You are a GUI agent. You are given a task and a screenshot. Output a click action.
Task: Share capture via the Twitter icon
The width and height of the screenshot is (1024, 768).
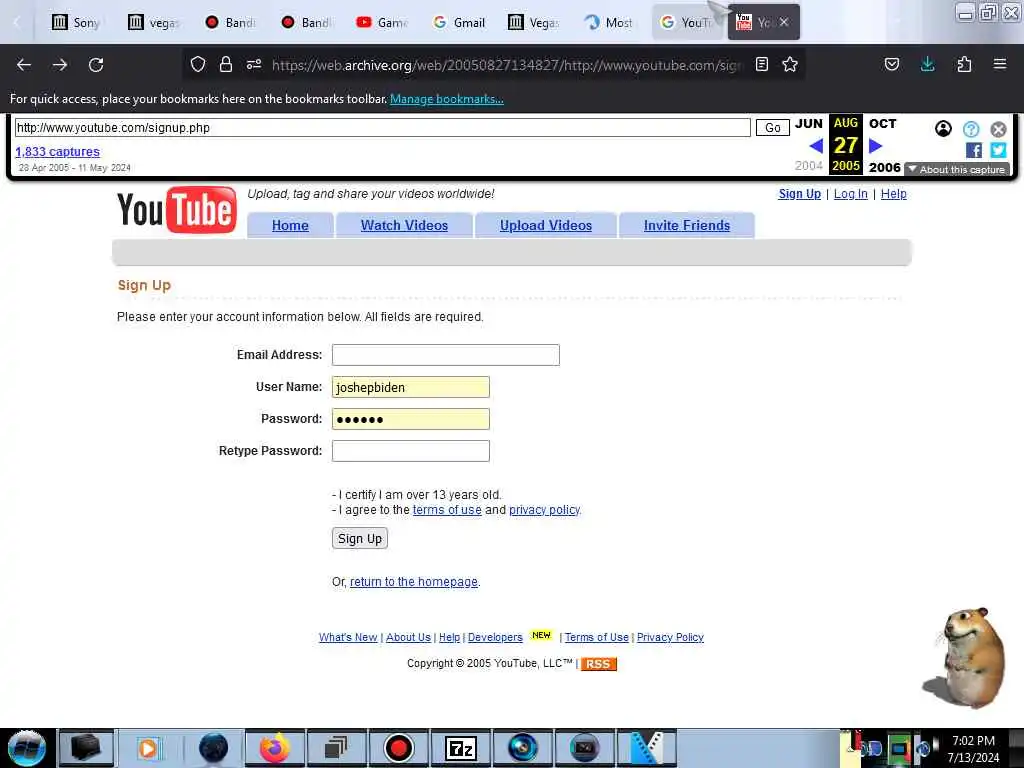coord(999,150)
